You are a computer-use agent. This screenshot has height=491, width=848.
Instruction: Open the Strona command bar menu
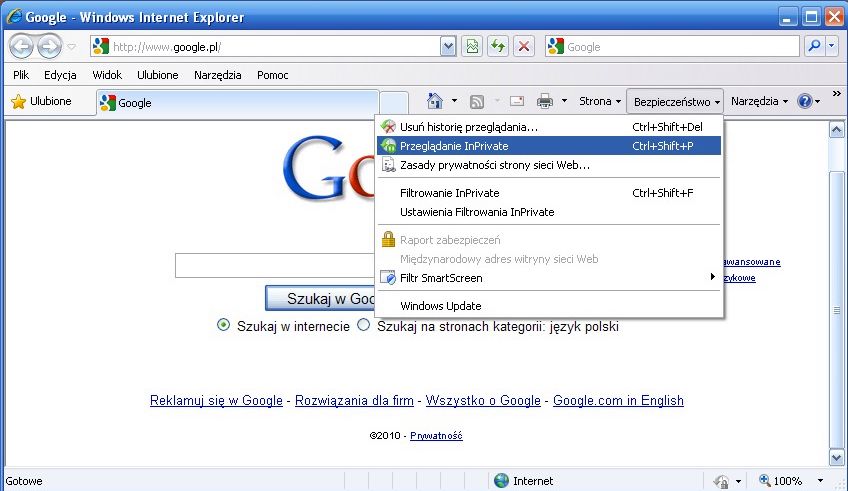[x=600, y=101]
